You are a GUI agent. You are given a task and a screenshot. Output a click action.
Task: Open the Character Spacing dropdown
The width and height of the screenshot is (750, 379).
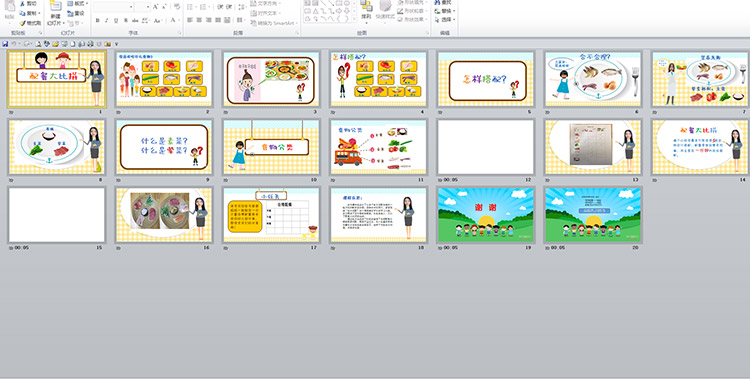click(146, 20)
